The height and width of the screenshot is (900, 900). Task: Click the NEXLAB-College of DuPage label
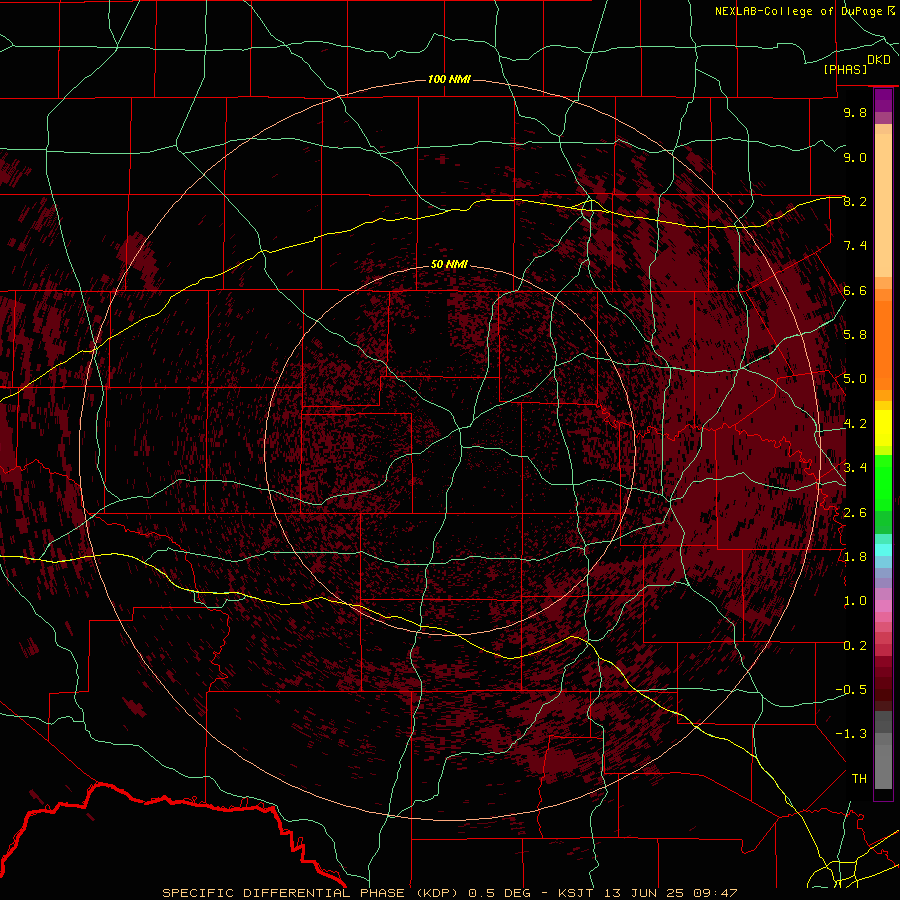798,11
